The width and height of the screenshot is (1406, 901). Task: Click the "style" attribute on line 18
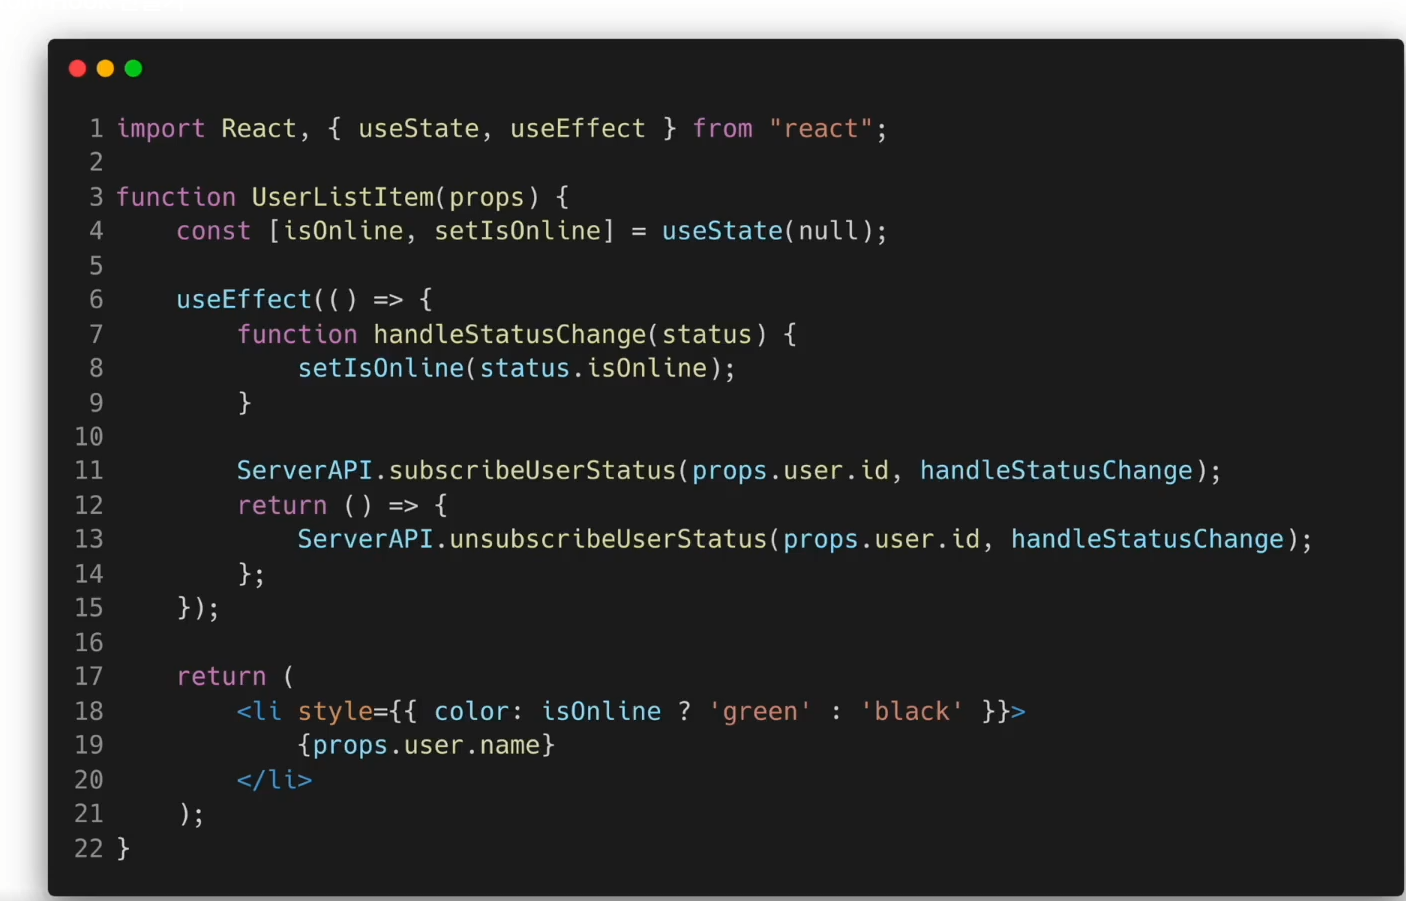click(335, 711)
